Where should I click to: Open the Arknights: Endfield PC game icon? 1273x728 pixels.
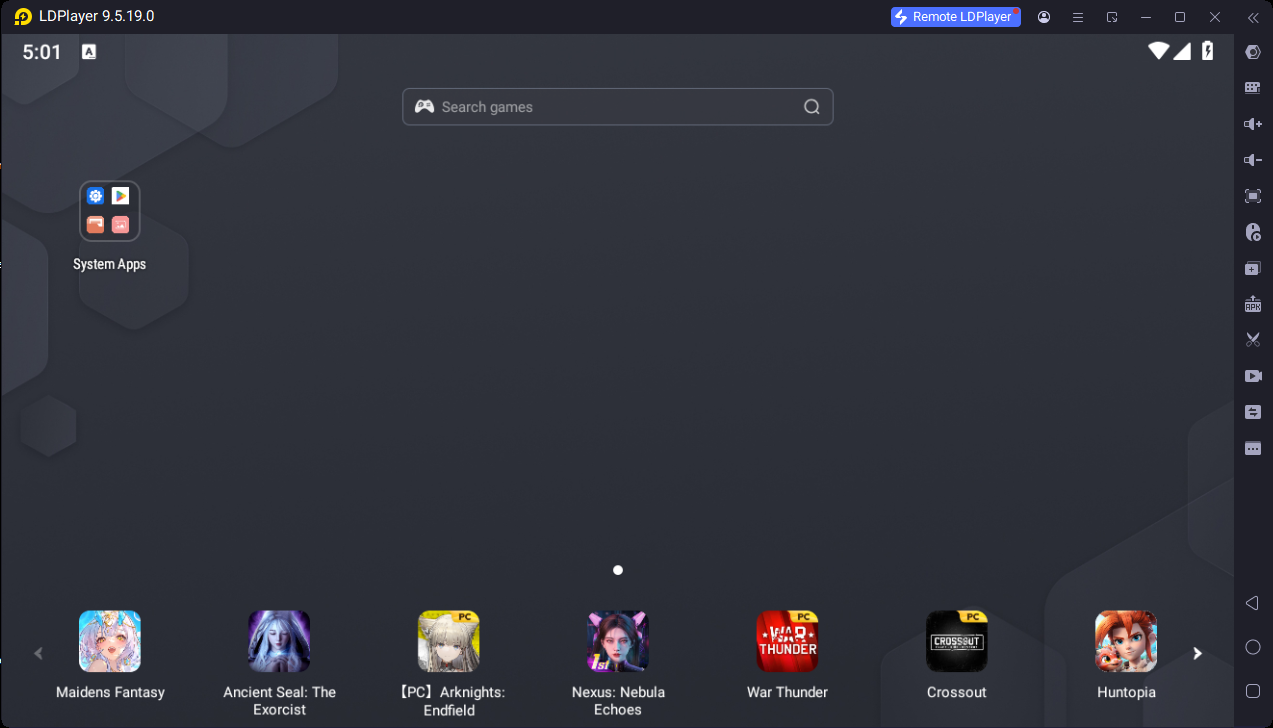(449, 641)
